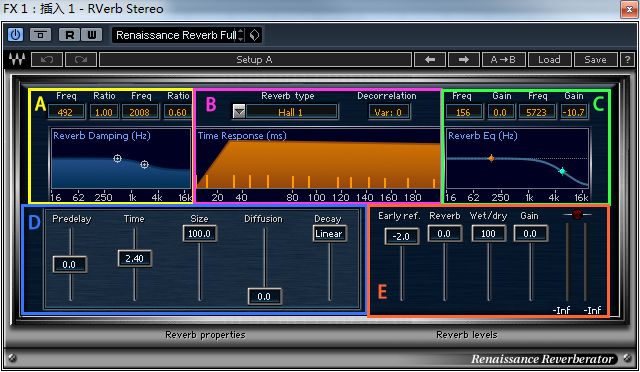Screen dimensions: 640x372
Task: Open the Renaissance Reverb Full preset selector
Action: click(x=176, y=35)
